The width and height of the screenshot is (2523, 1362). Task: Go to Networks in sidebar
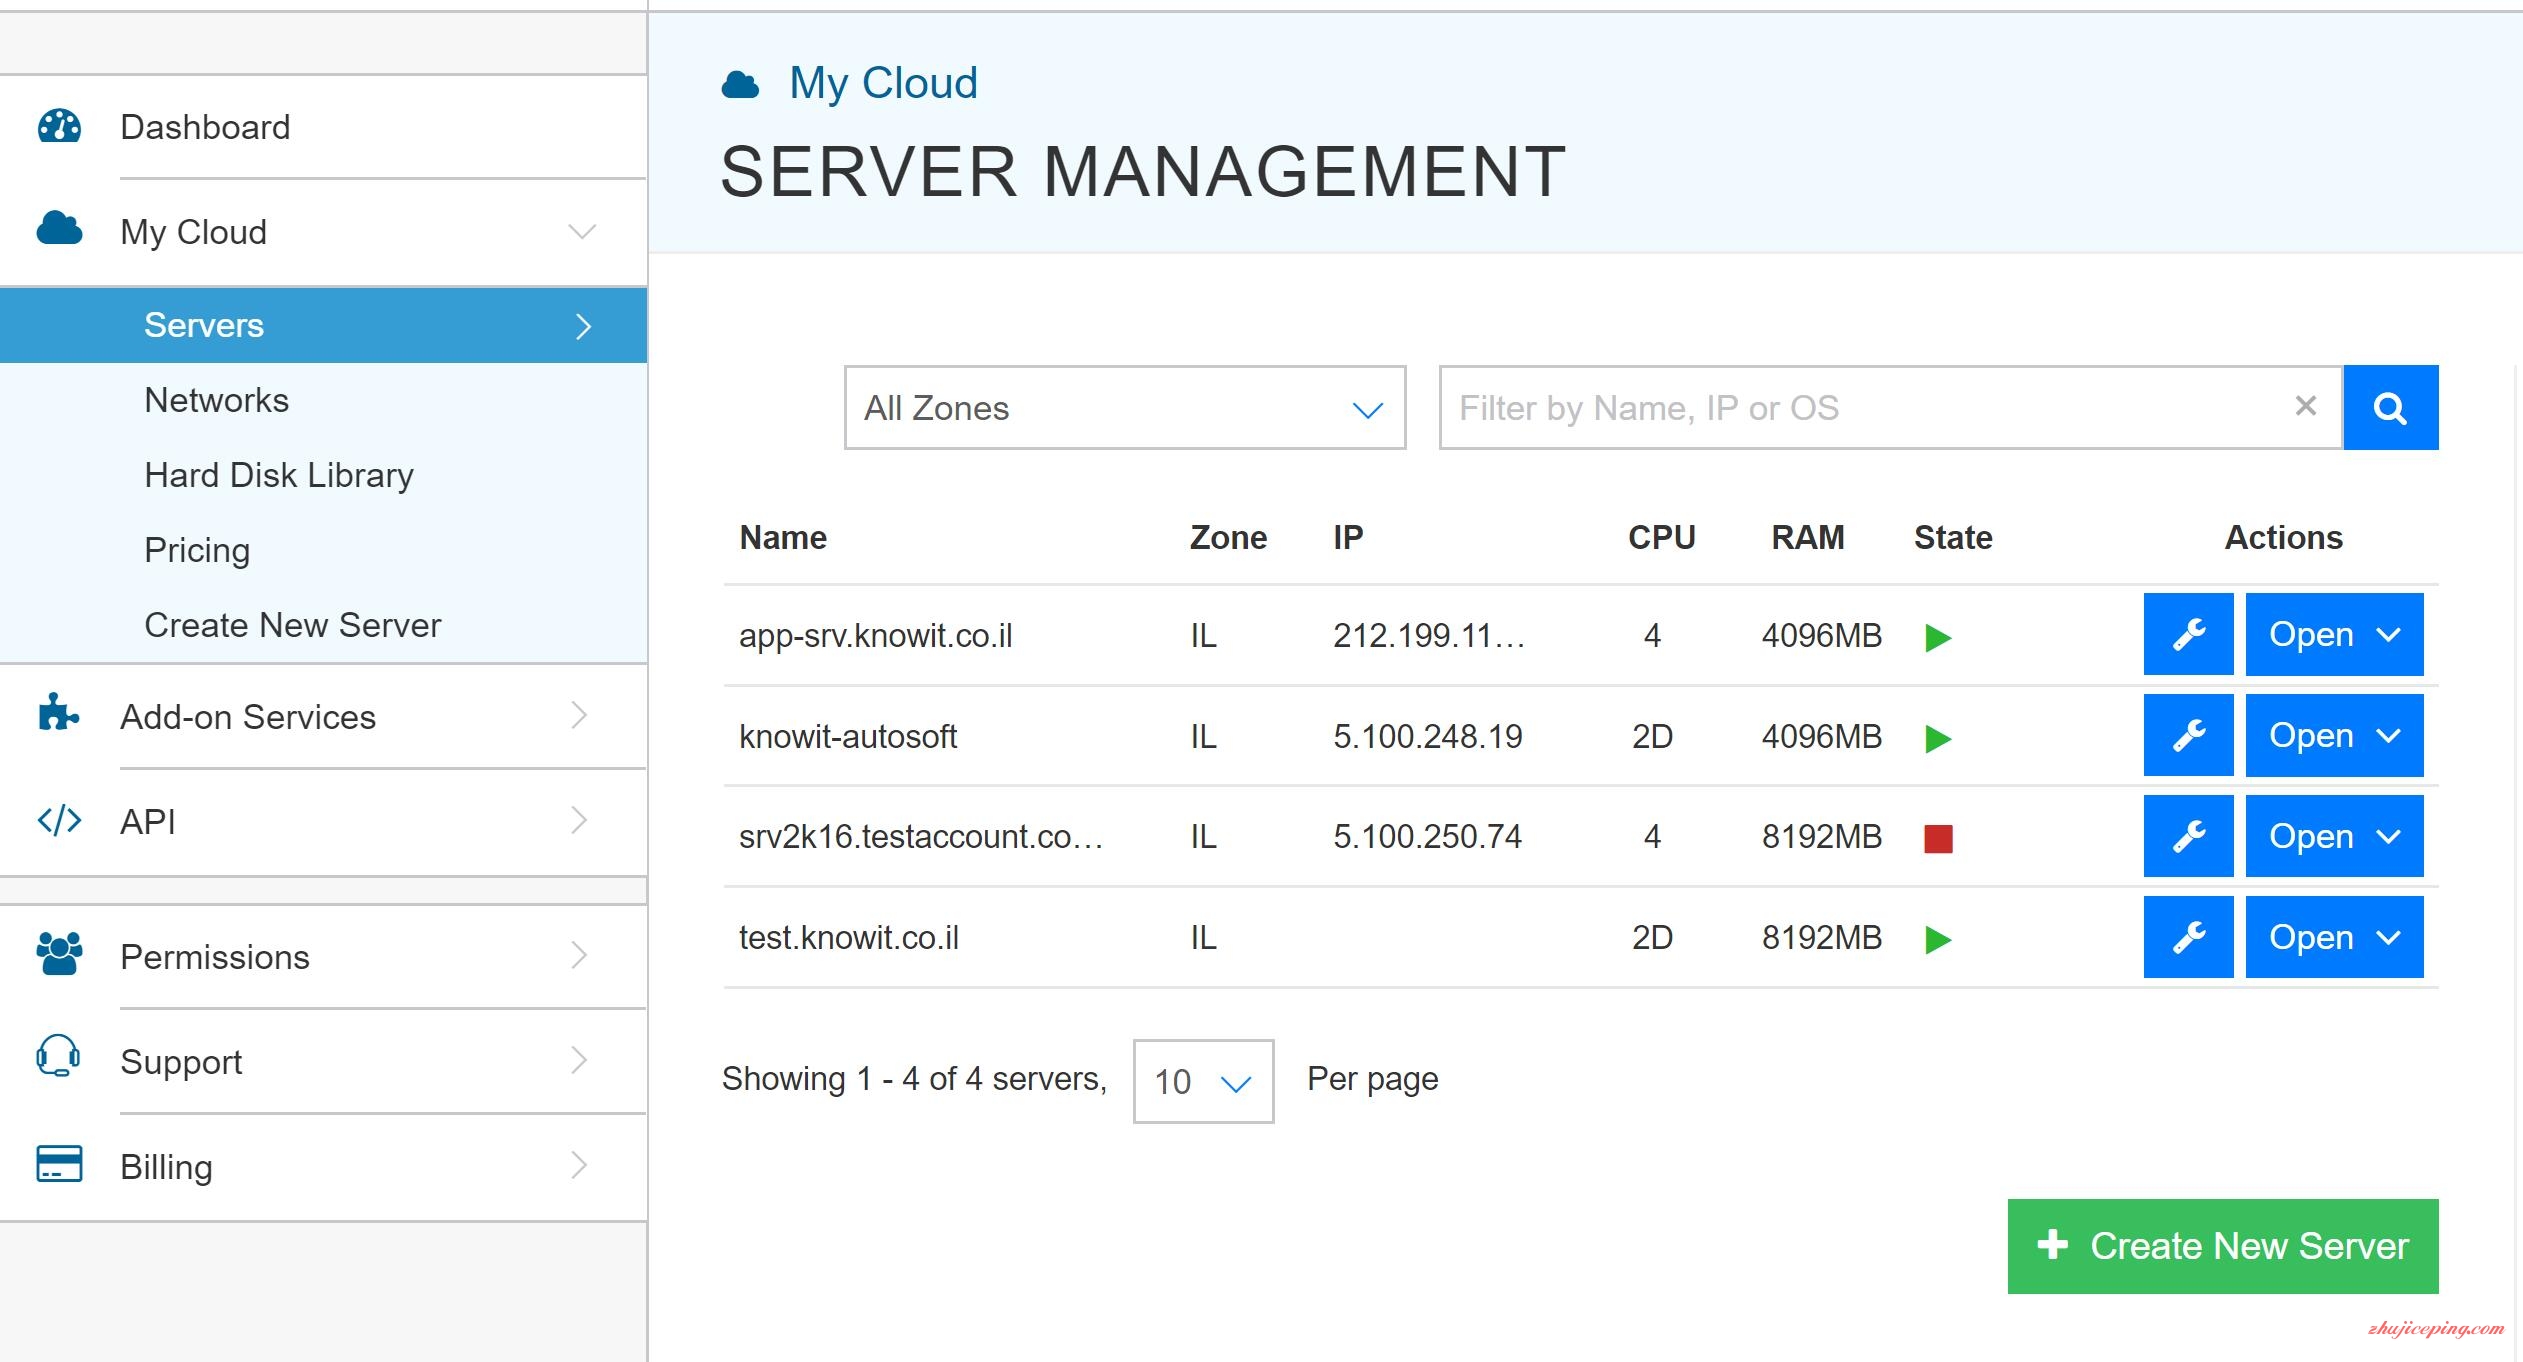tap(216, 400)
